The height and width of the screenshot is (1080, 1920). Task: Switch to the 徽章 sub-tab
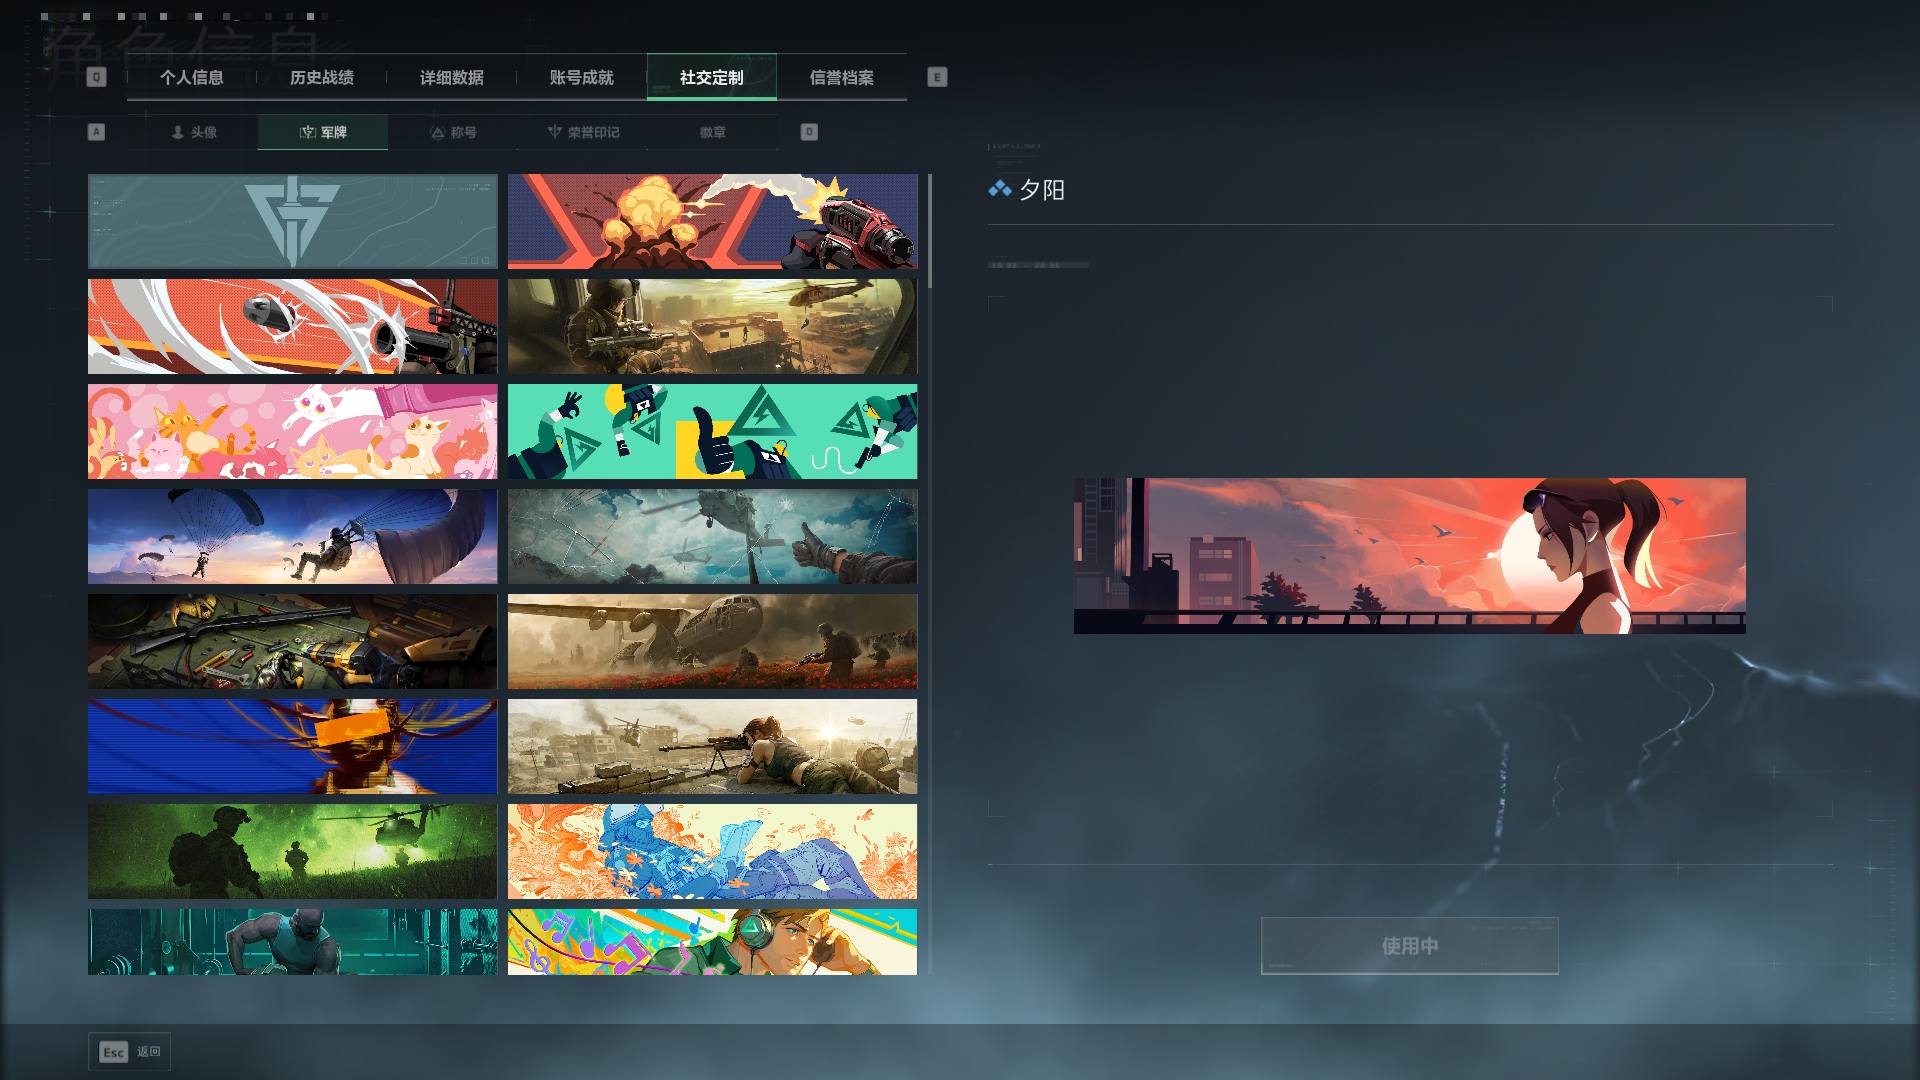(712, 132)
